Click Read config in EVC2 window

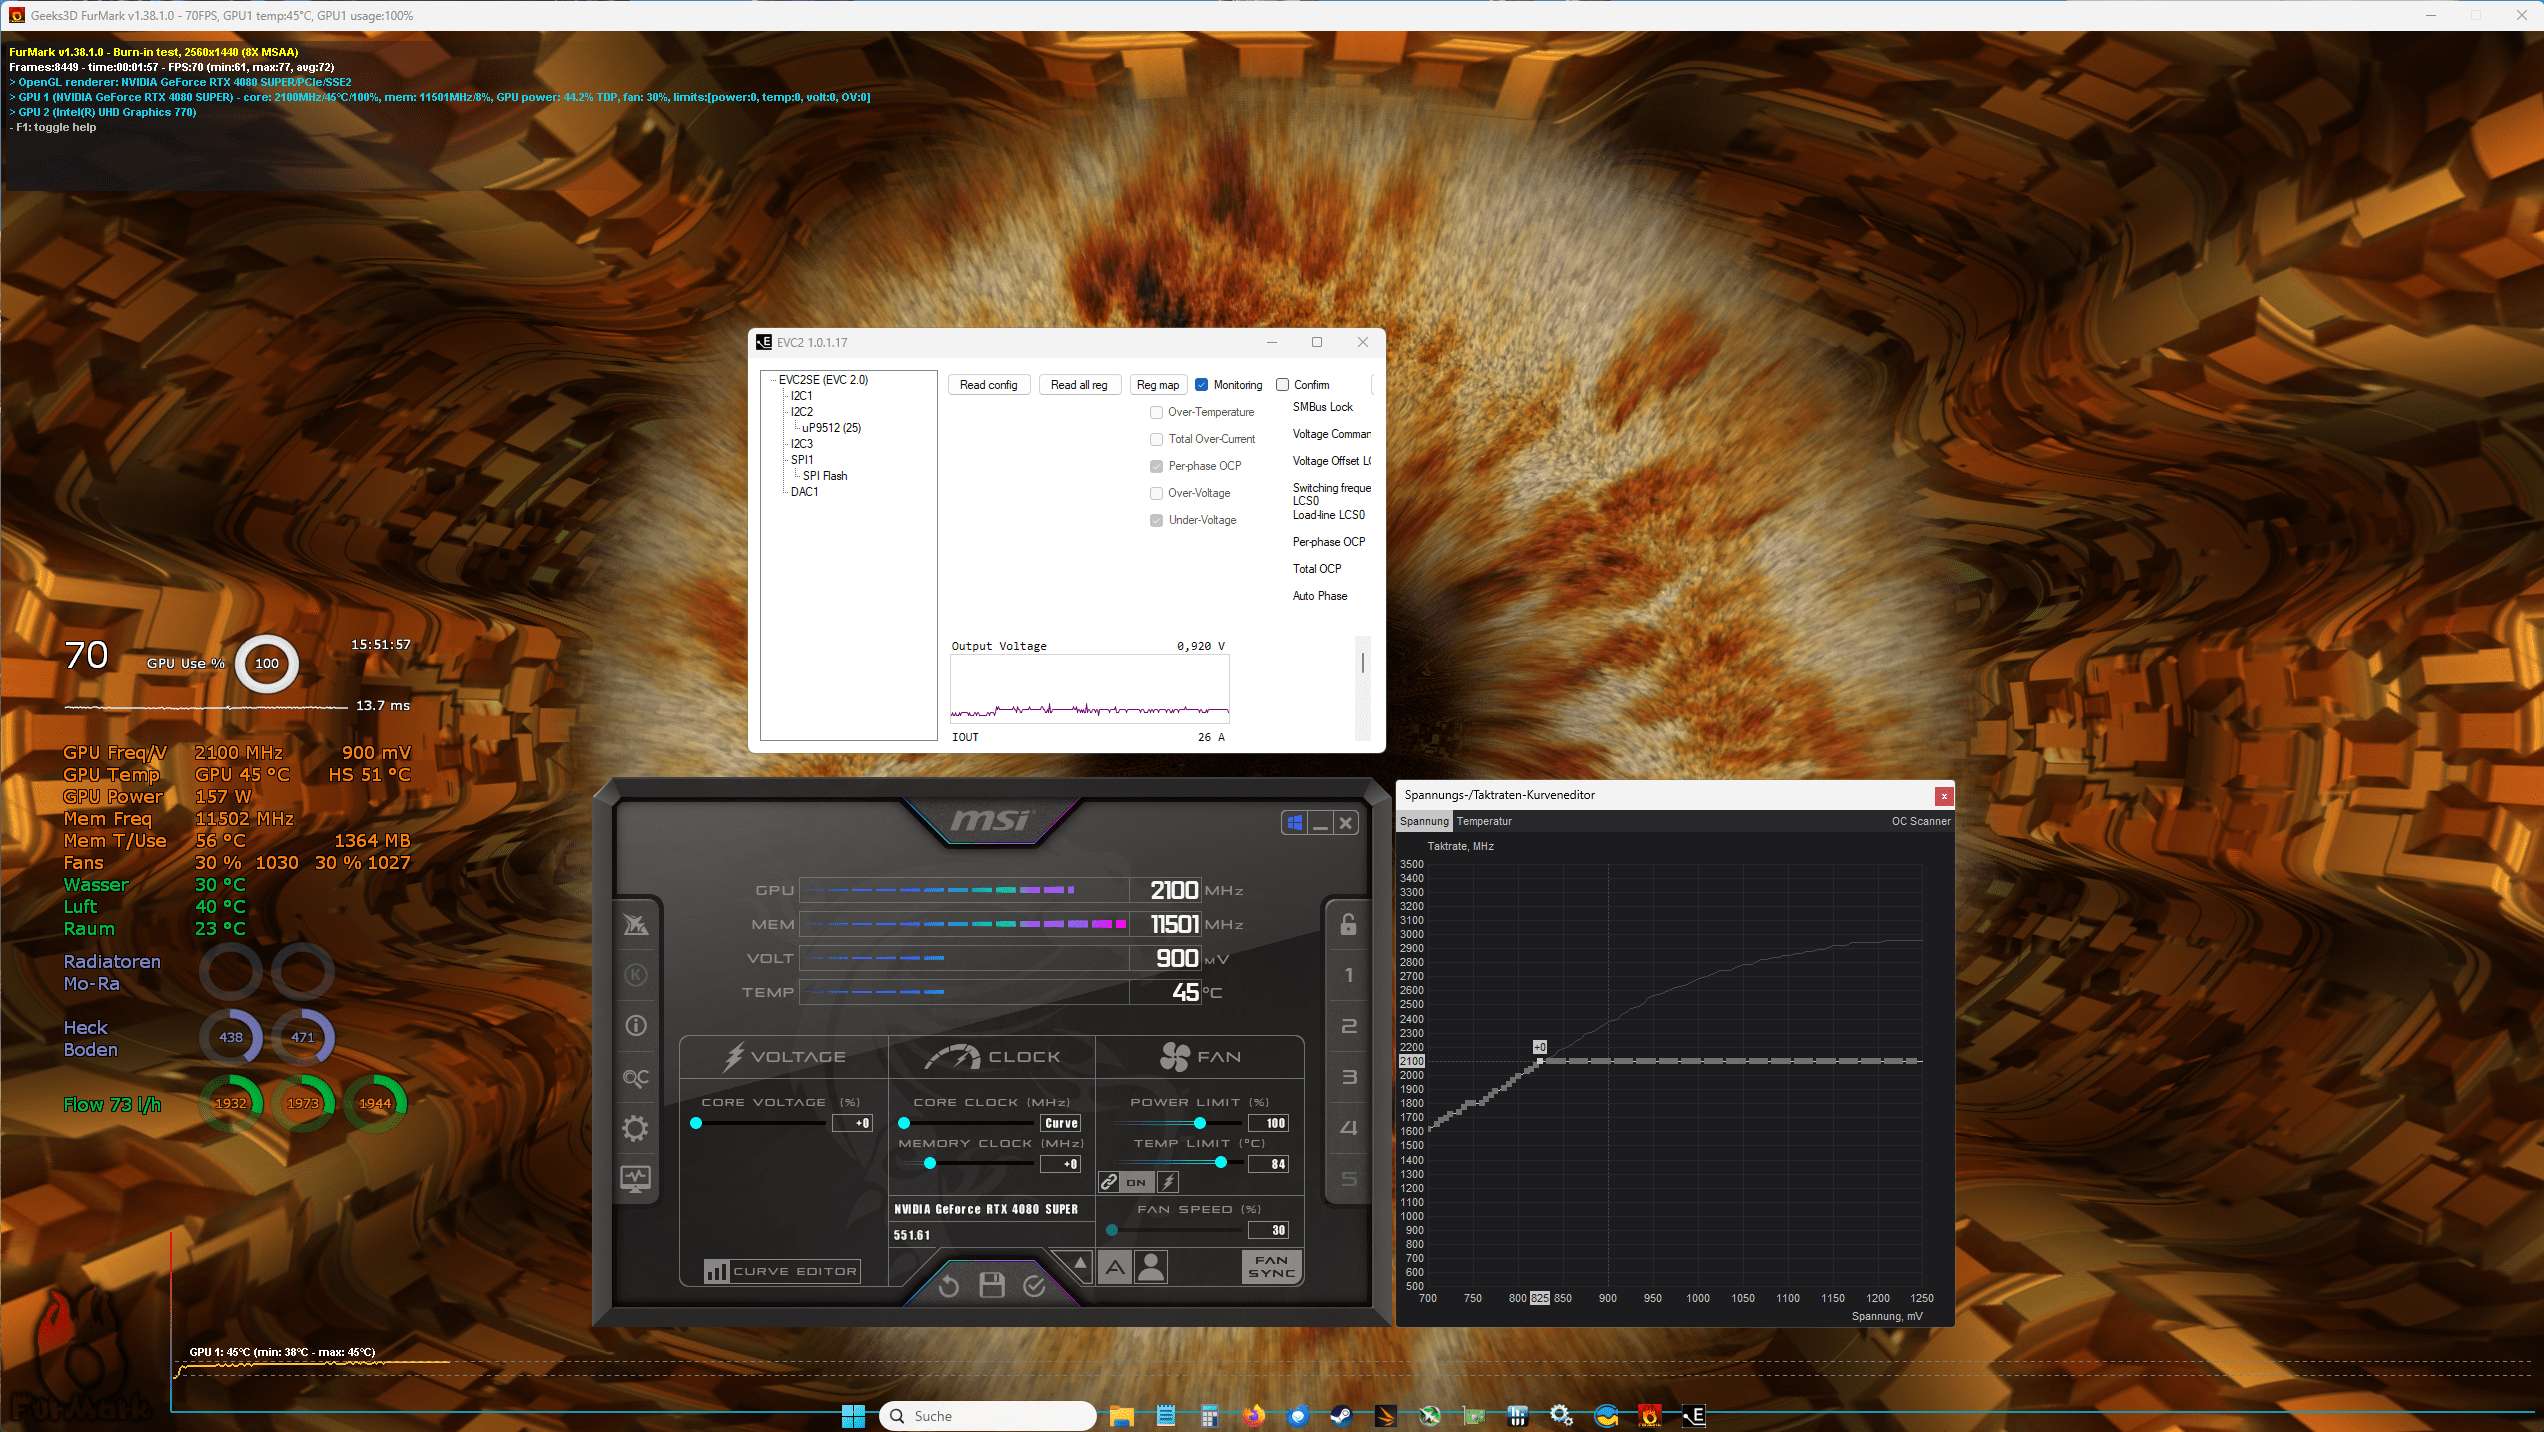click(988, 385)
